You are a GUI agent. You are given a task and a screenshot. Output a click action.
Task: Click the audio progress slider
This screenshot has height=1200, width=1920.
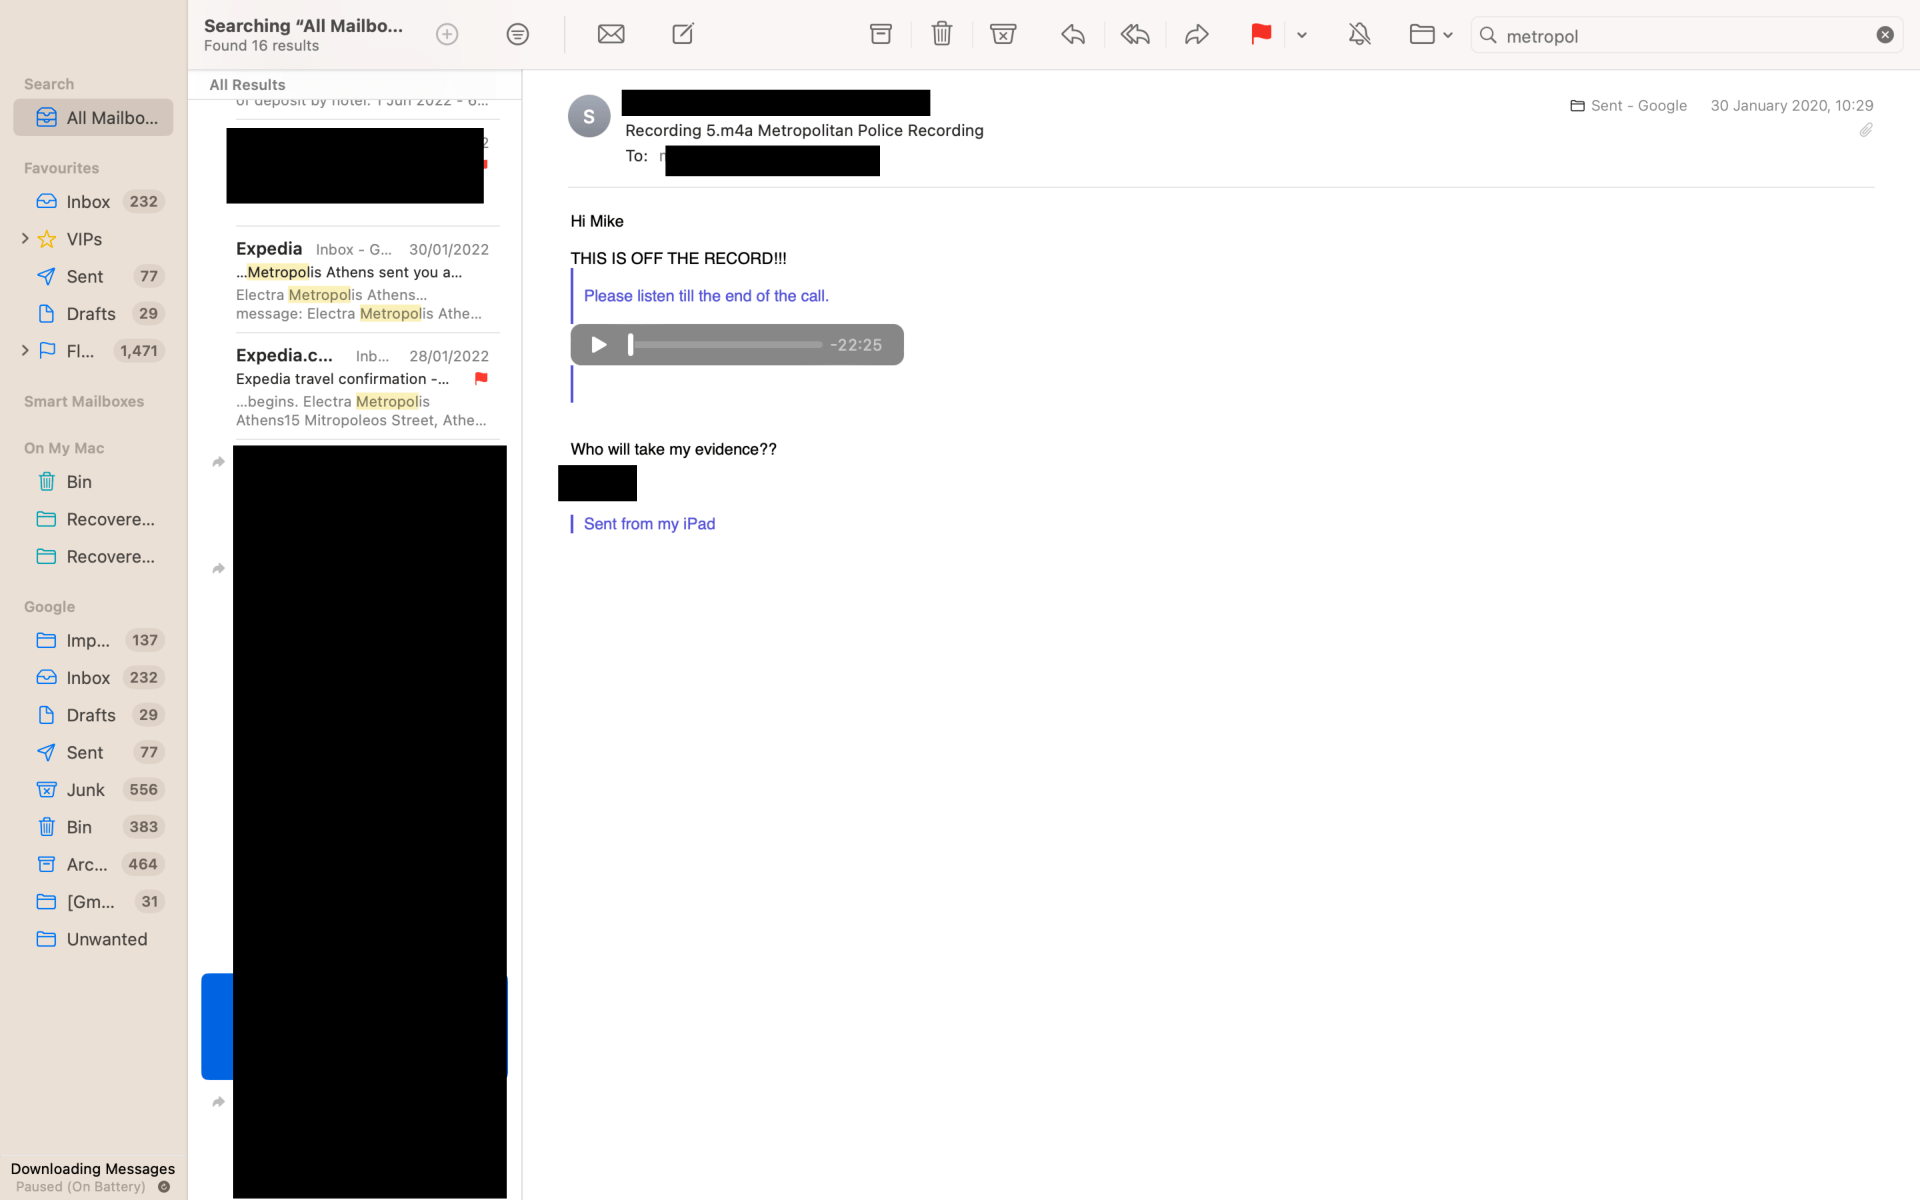(726, 345)
